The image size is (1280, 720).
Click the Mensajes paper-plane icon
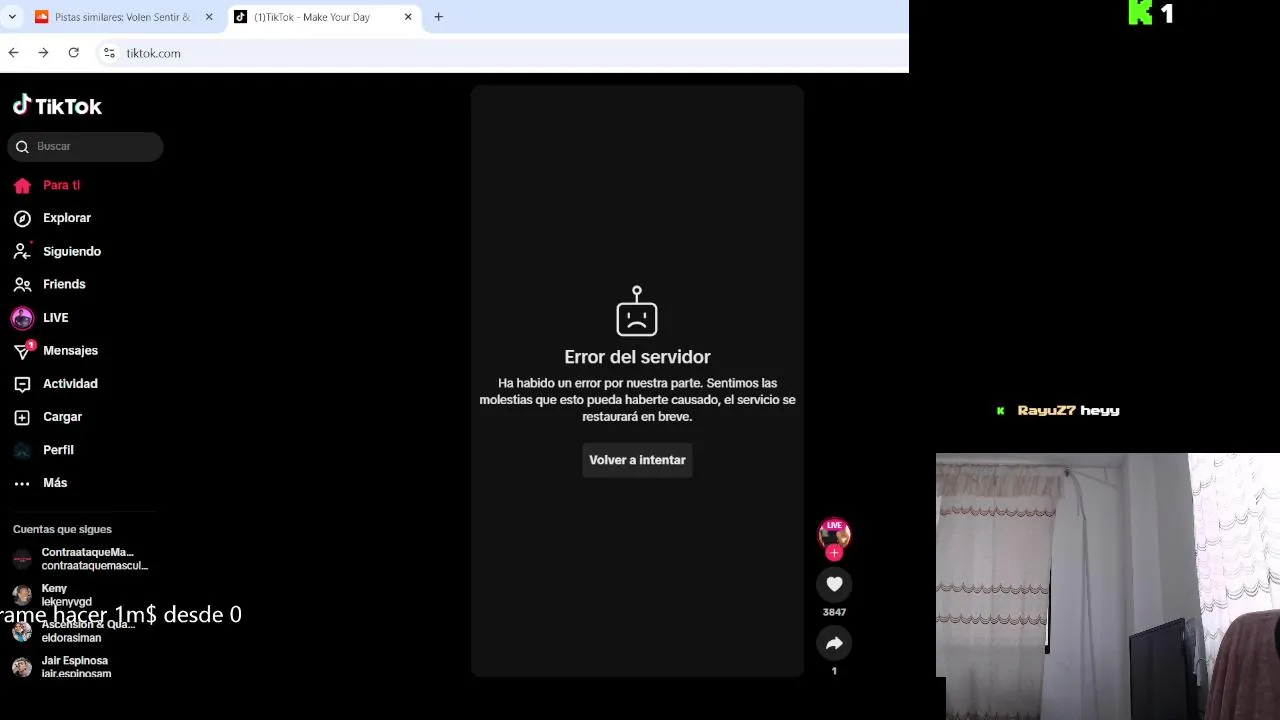coord(22,351)
